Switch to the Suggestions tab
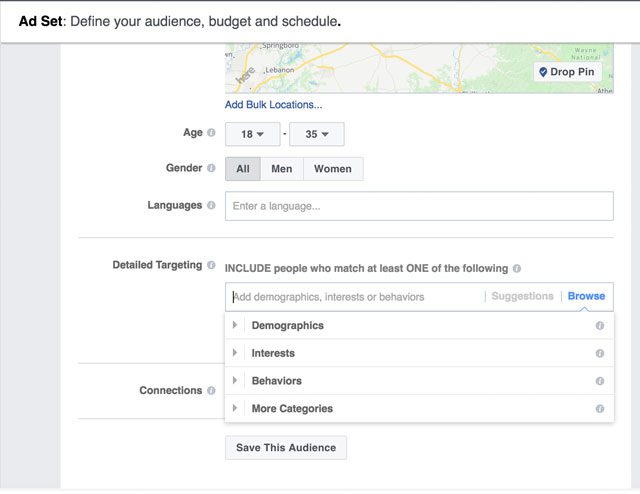640x494 pixels. coord(522,297)
